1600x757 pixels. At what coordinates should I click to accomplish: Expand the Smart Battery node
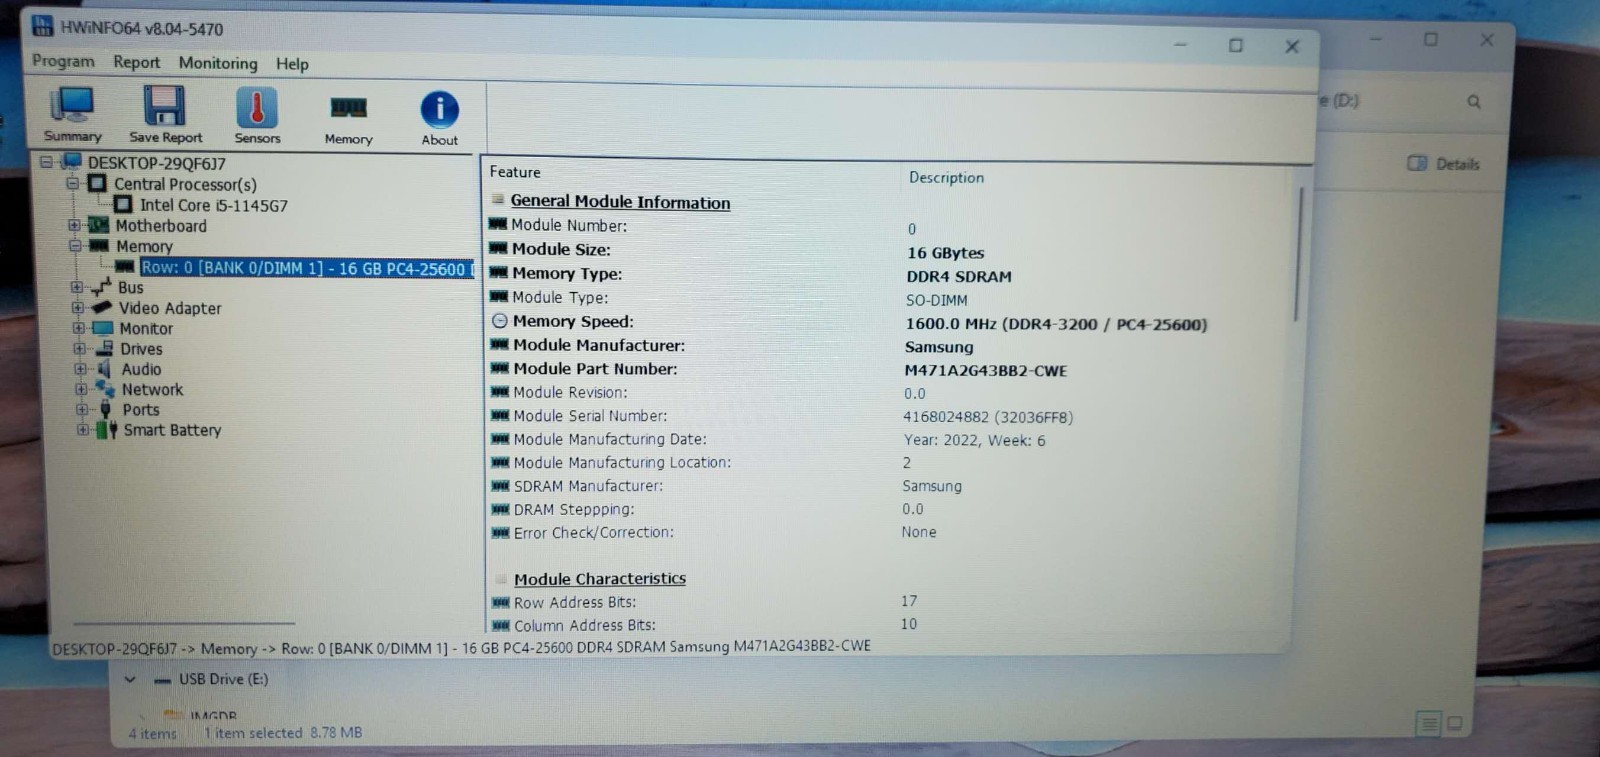coord(83,430)
